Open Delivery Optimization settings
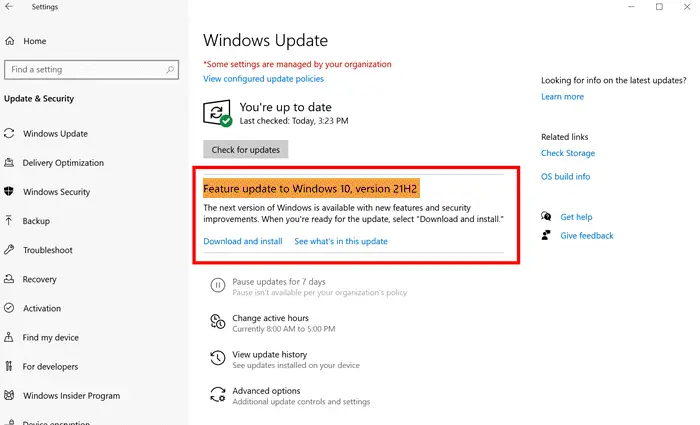This screenshot has width=700, height=425. tap(63, 162)
